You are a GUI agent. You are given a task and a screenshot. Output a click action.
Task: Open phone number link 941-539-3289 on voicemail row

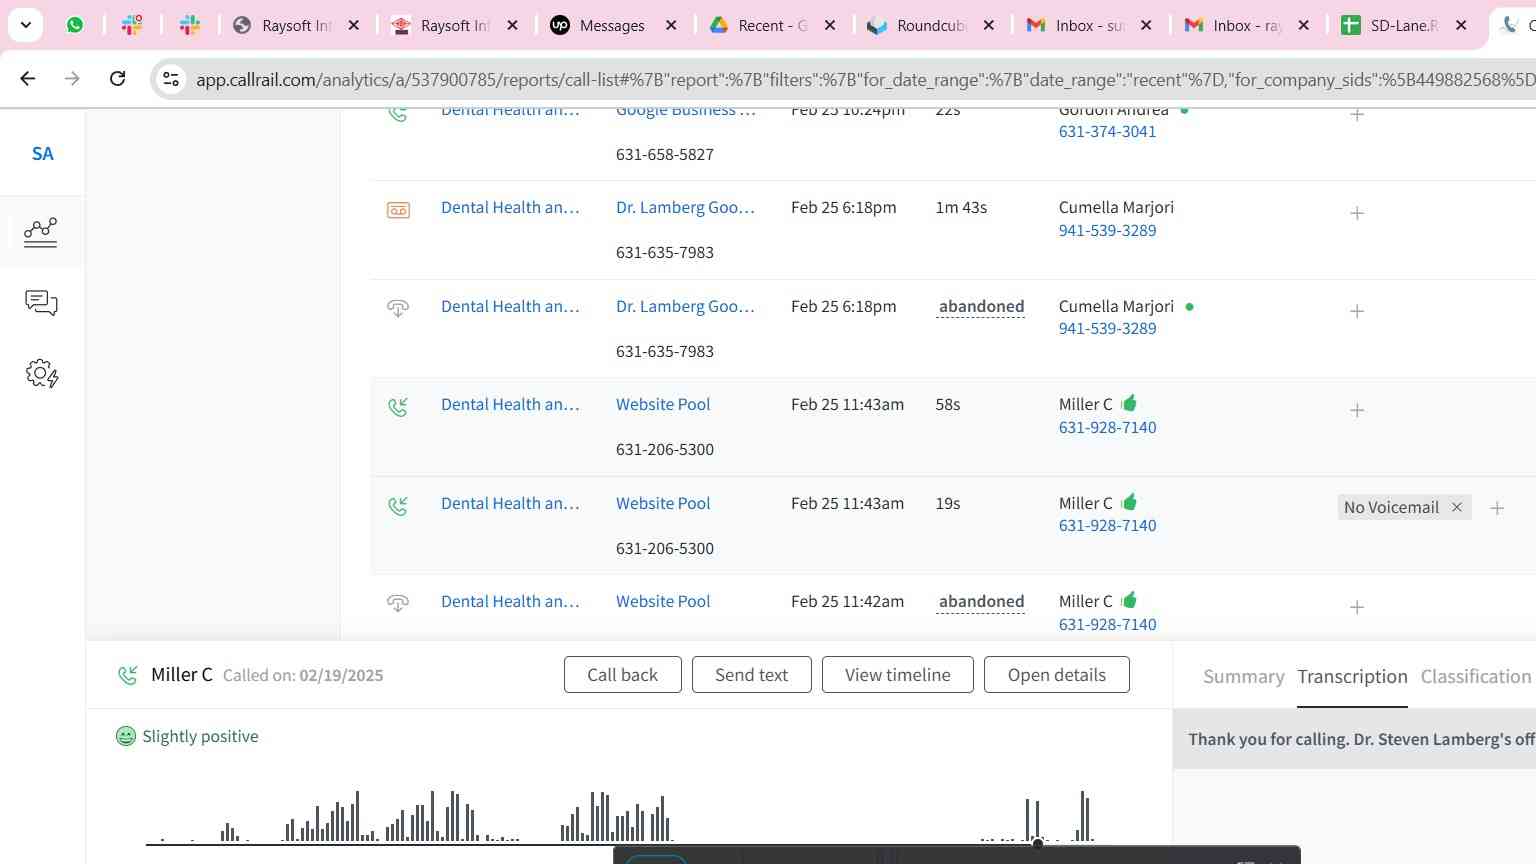pyautogui.click(x=1107, y=230)
